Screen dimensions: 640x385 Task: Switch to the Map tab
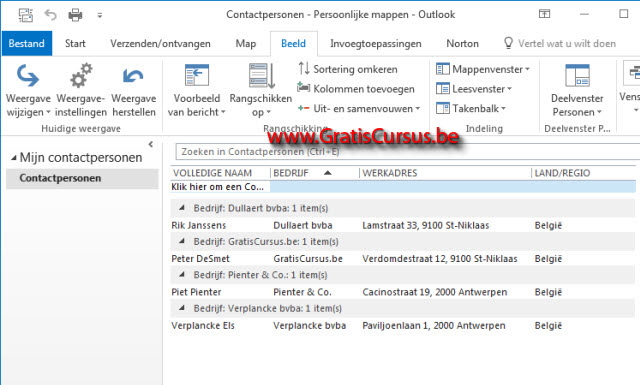coord(246,43)
